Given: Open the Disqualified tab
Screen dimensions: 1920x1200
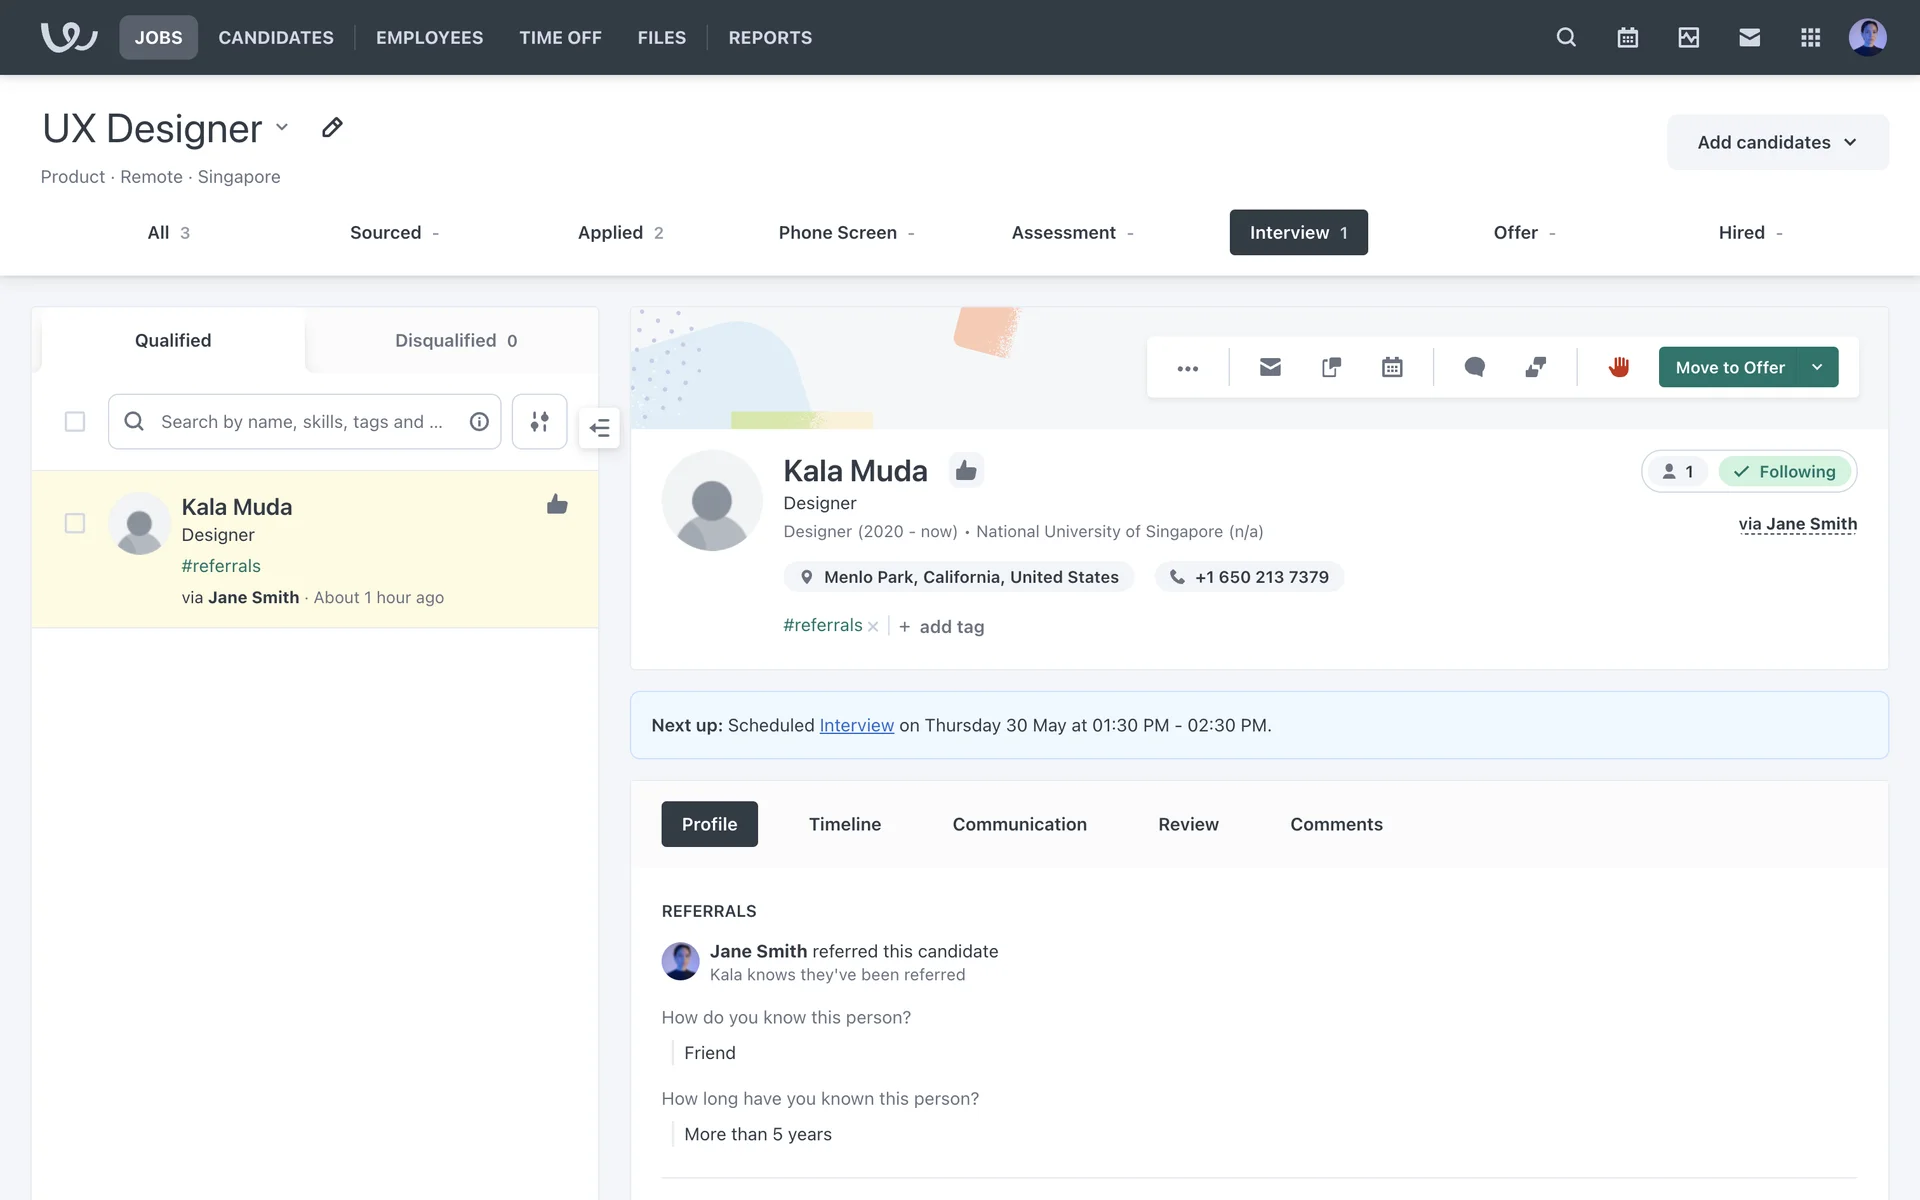Looking at the screenshot, I should click(455, 340).
